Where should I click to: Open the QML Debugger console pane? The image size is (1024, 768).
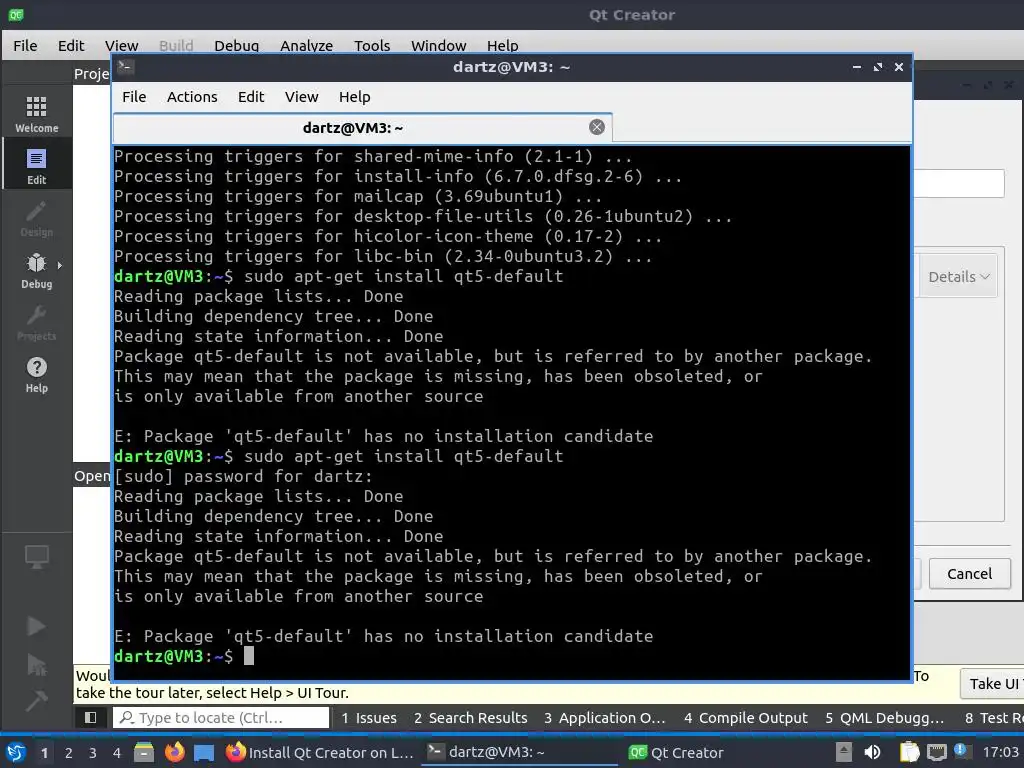click(884, 718)
